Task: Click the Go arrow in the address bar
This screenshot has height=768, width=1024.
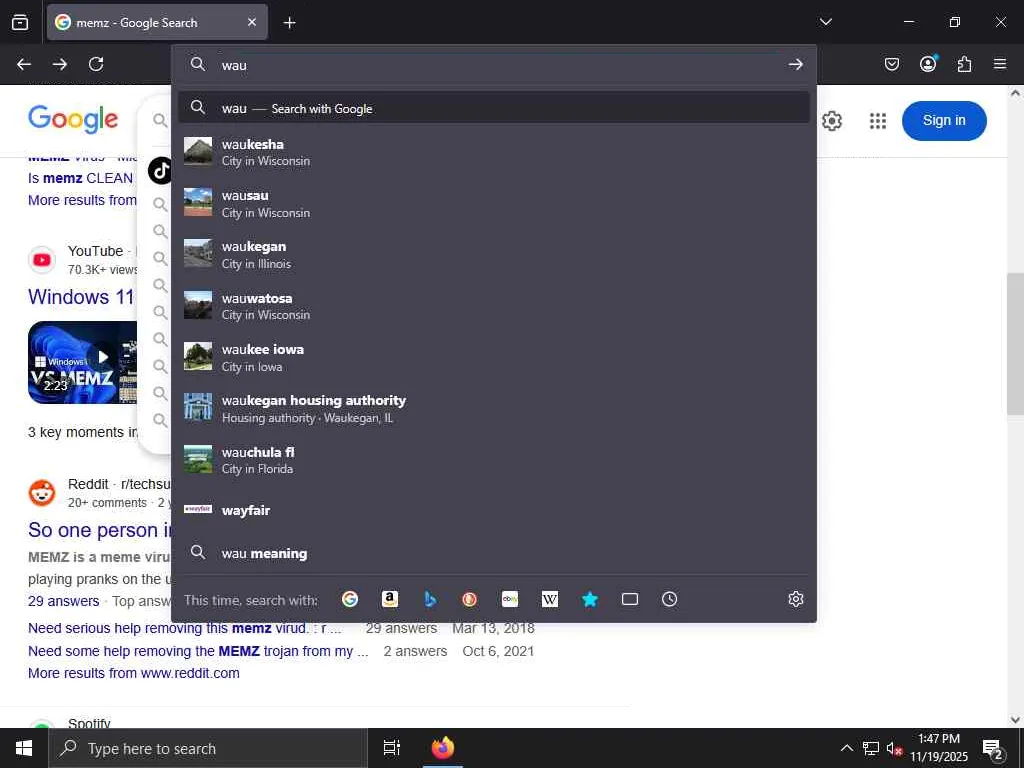Action: coord(795,64)
